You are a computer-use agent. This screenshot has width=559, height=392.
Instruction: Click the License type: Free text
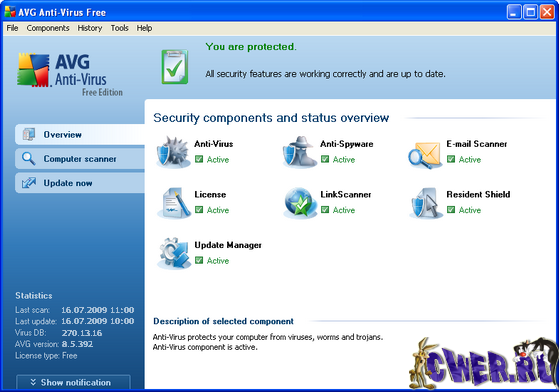[46, 356]
